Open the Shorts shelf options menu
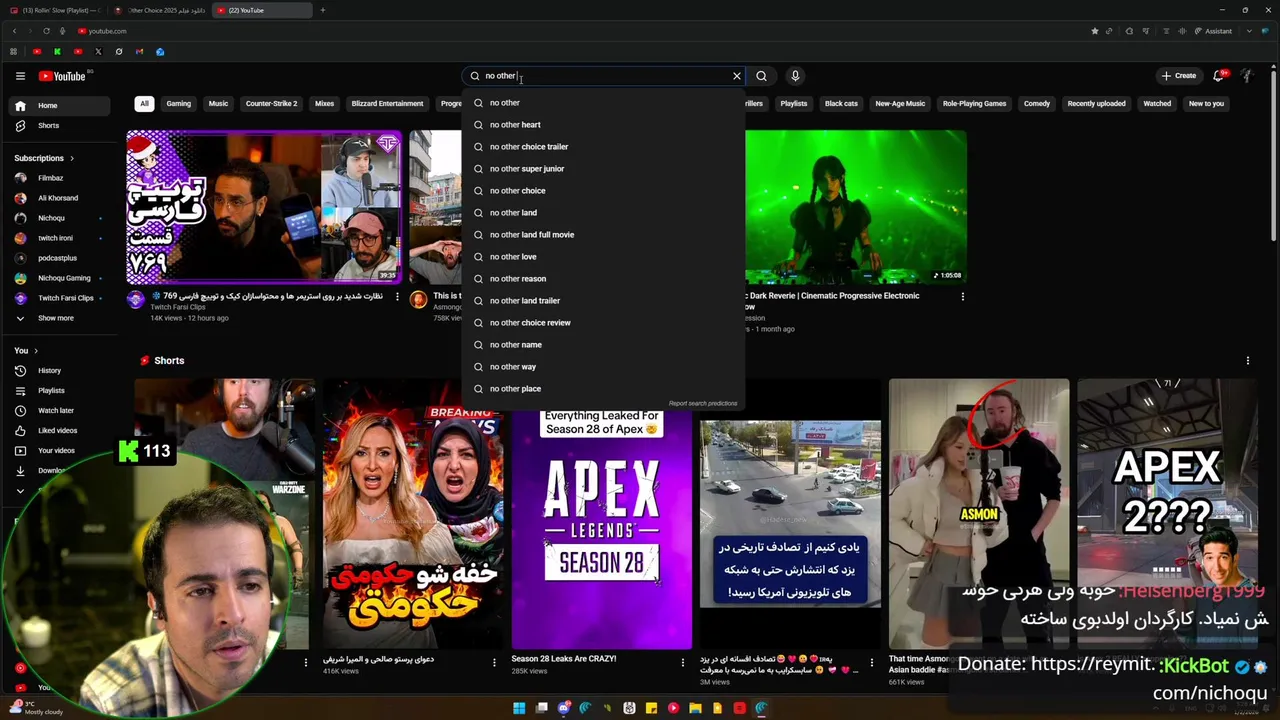1280x720 pixels. point(1247,361)
